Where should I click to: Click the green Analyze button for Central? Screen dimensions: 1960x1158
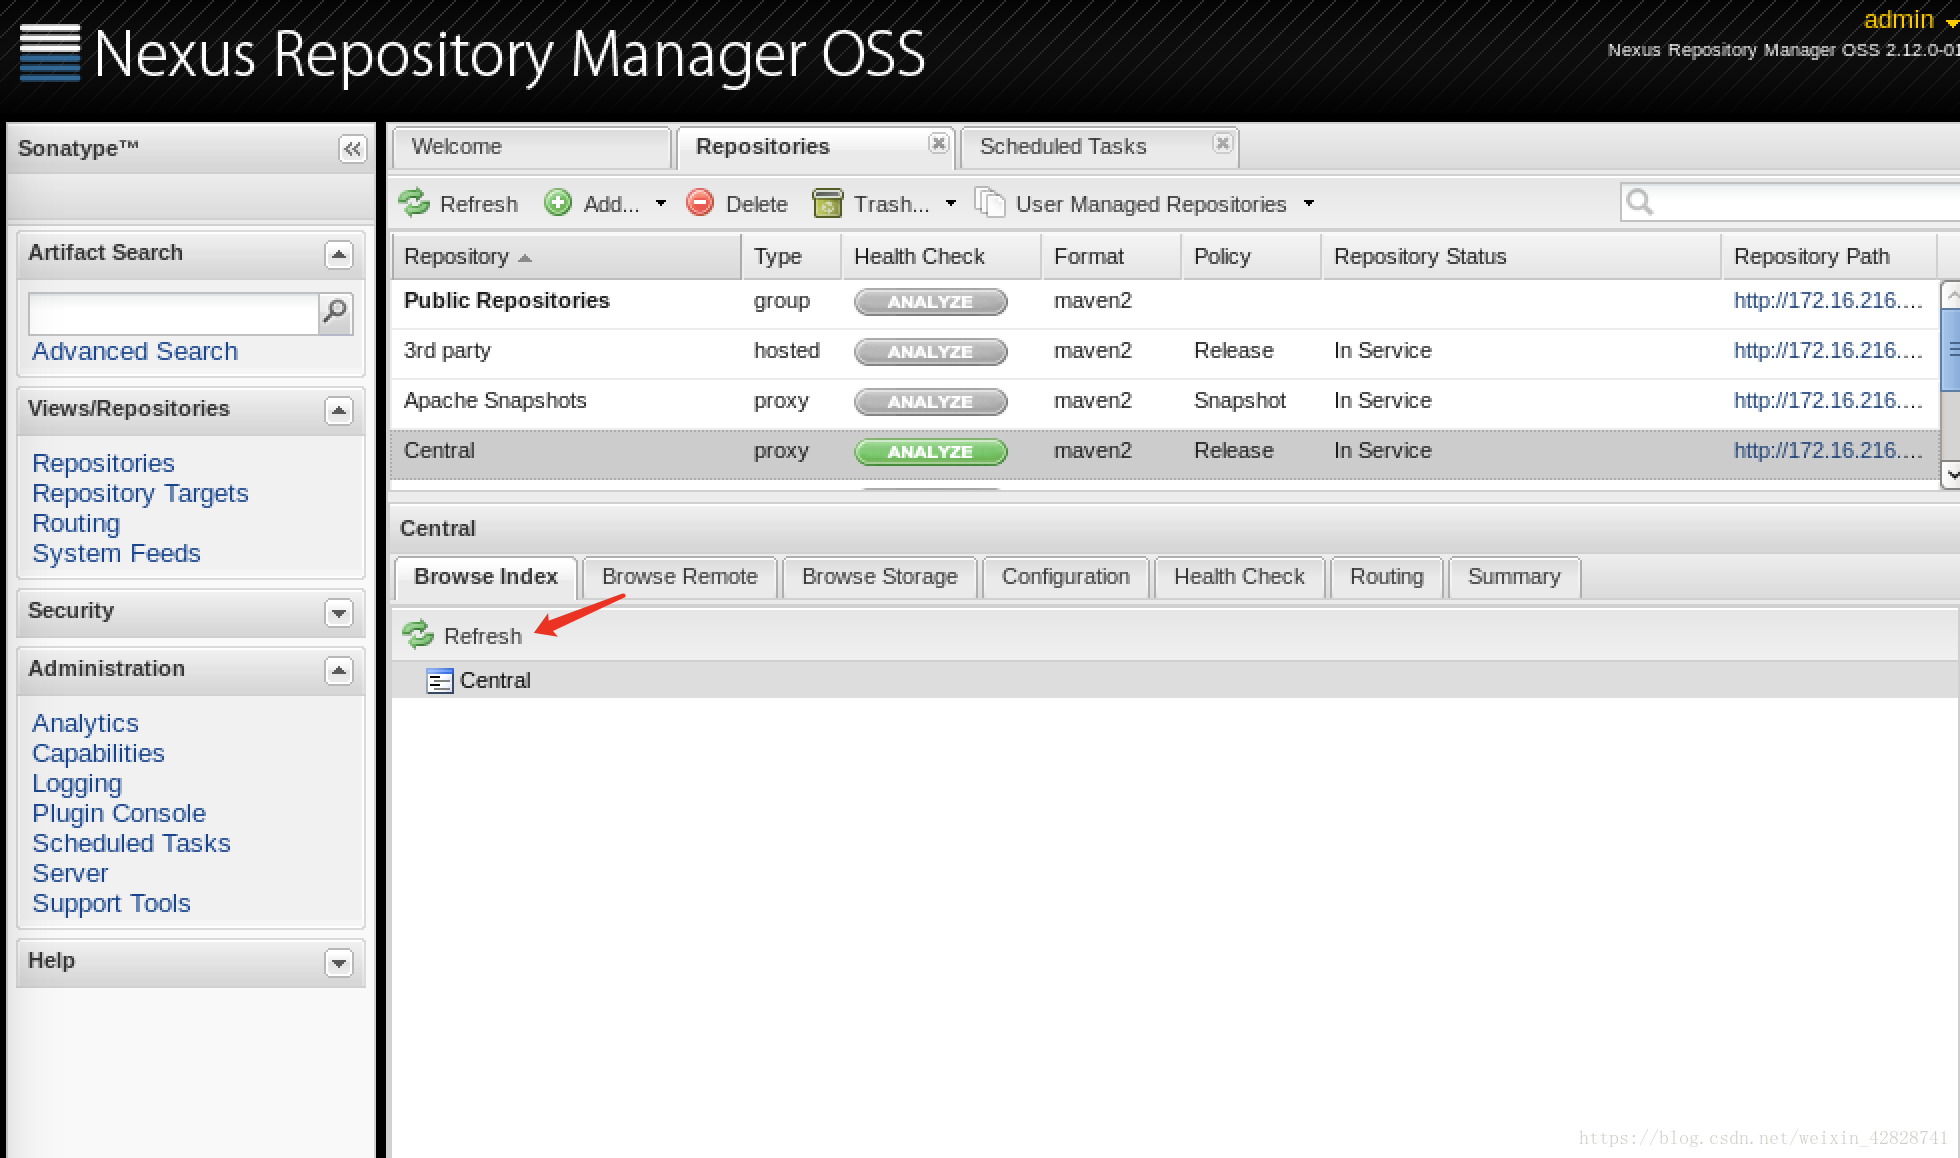pyautogui.click(x=930, y=452)
